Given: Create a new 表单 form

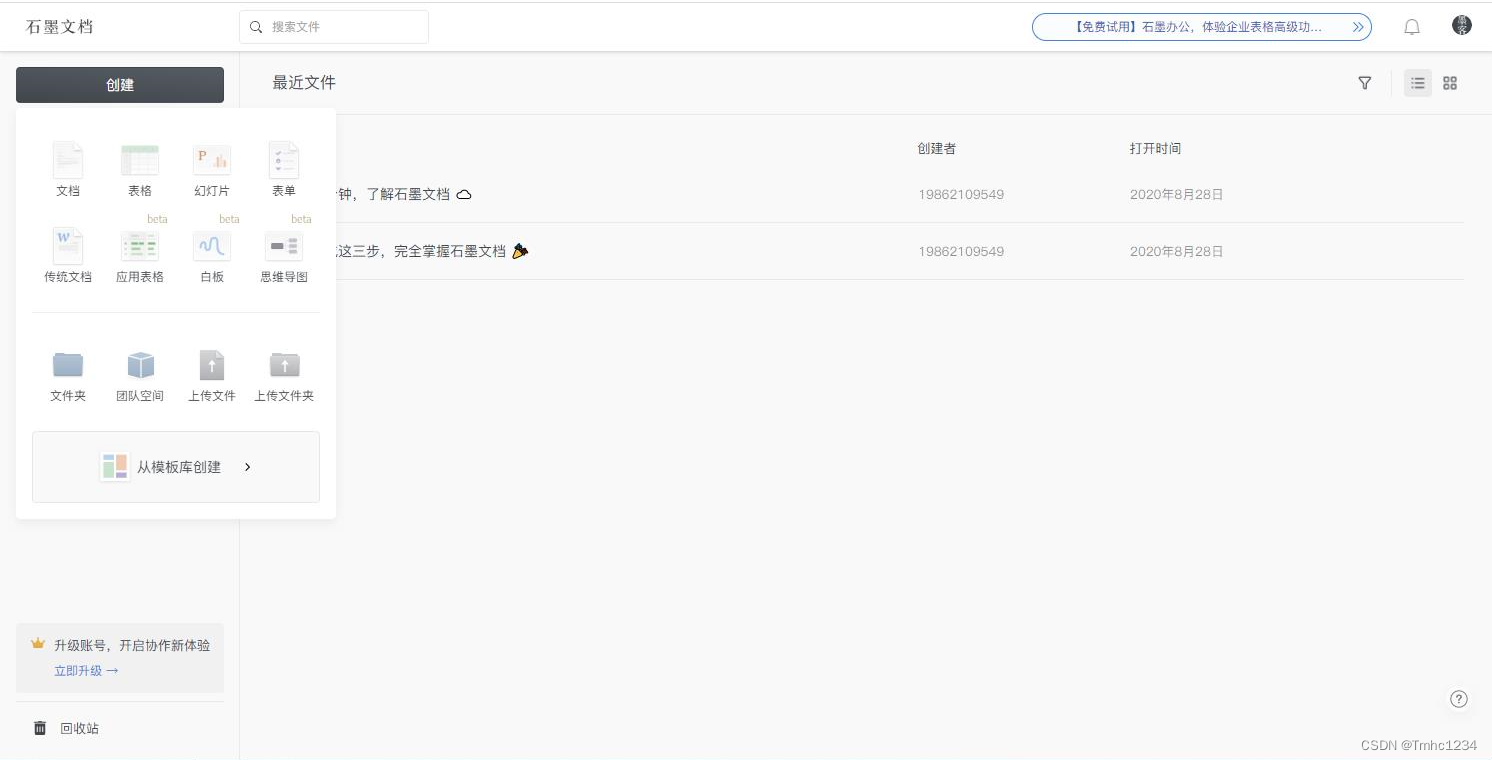Looking at the screenshot, I should point(284,169).
